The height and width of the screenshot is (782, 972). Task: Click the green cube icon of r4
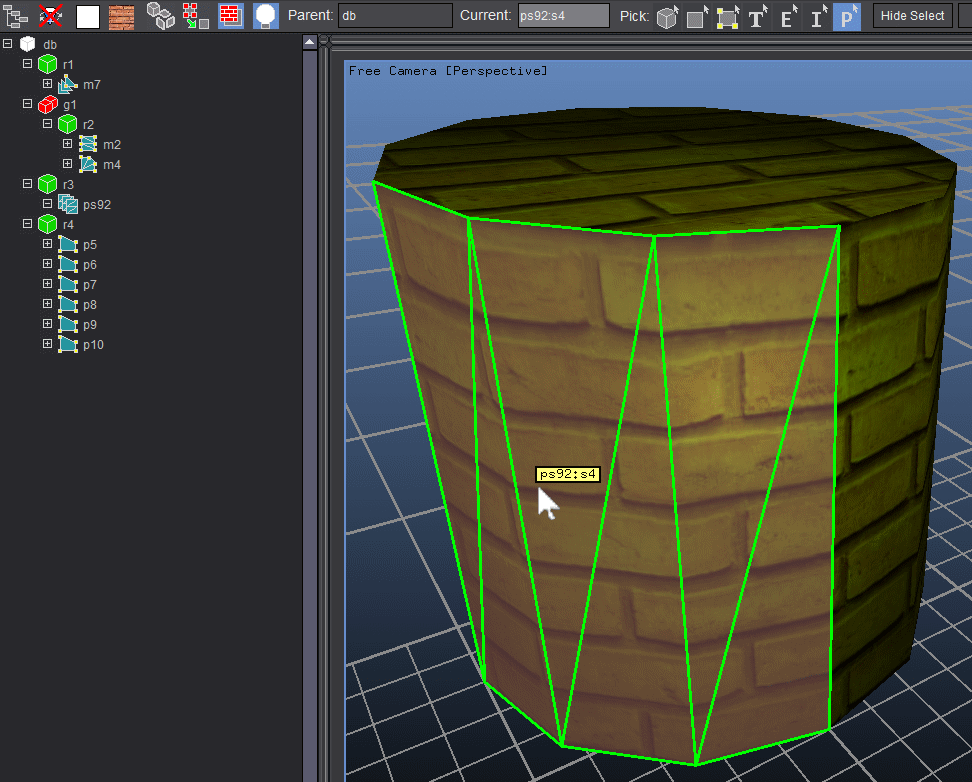coord(48,224)
